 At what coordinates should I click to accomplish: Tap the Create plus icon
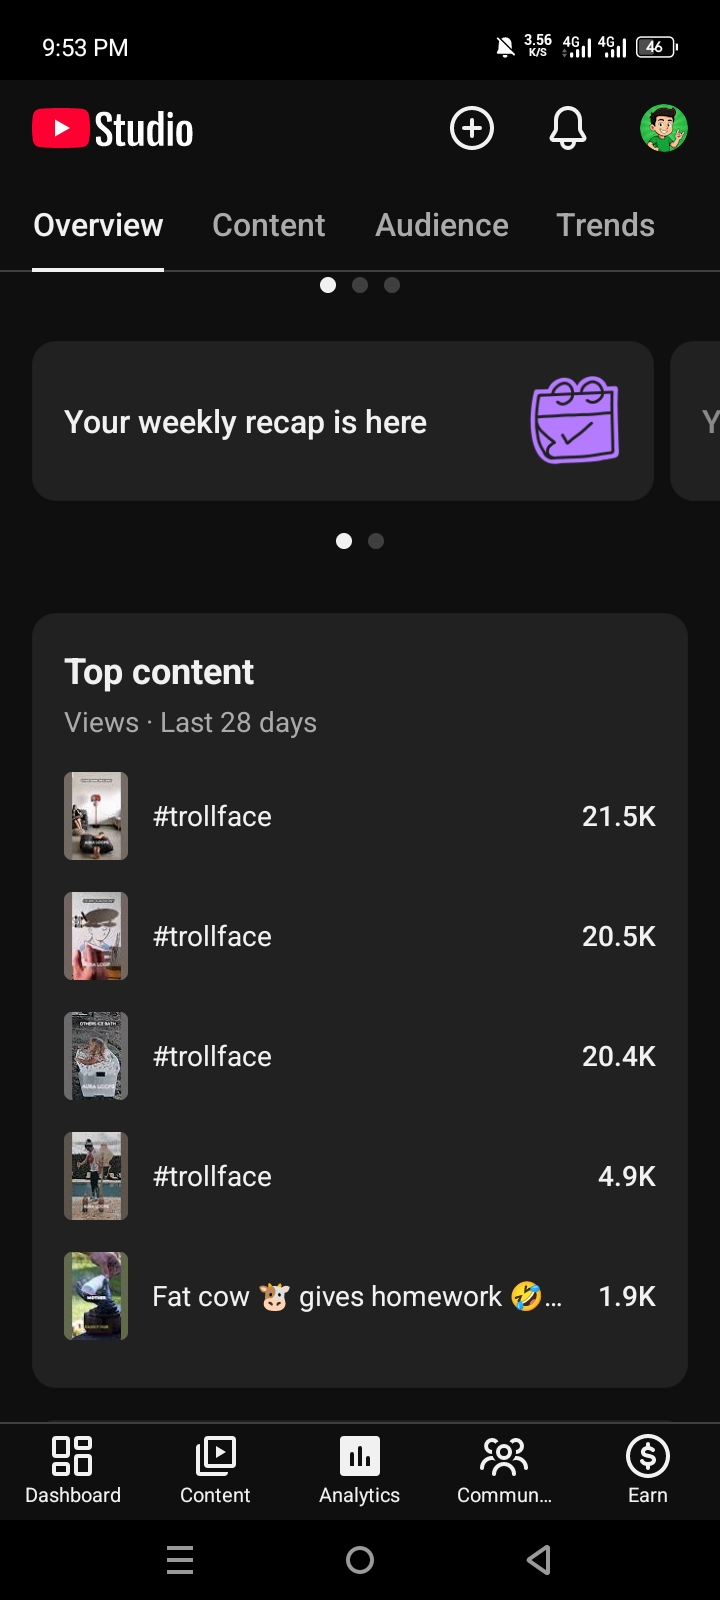pyautogui.click(x=472, y=129)
